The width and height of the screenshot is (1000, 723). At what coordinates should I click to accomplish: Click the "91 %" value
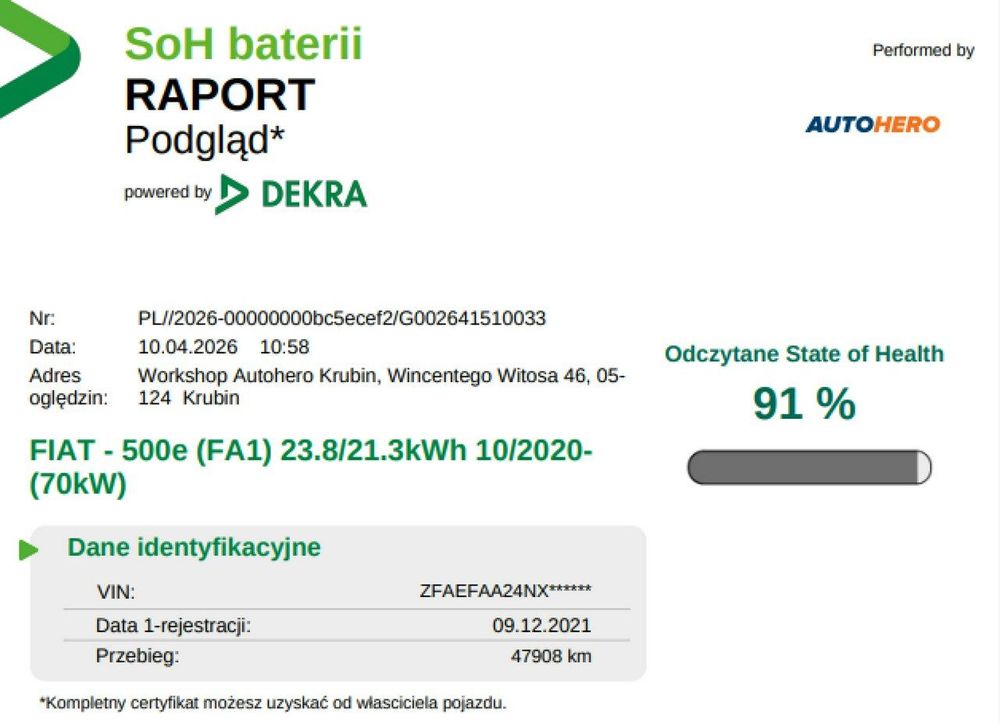click(804, 404)
